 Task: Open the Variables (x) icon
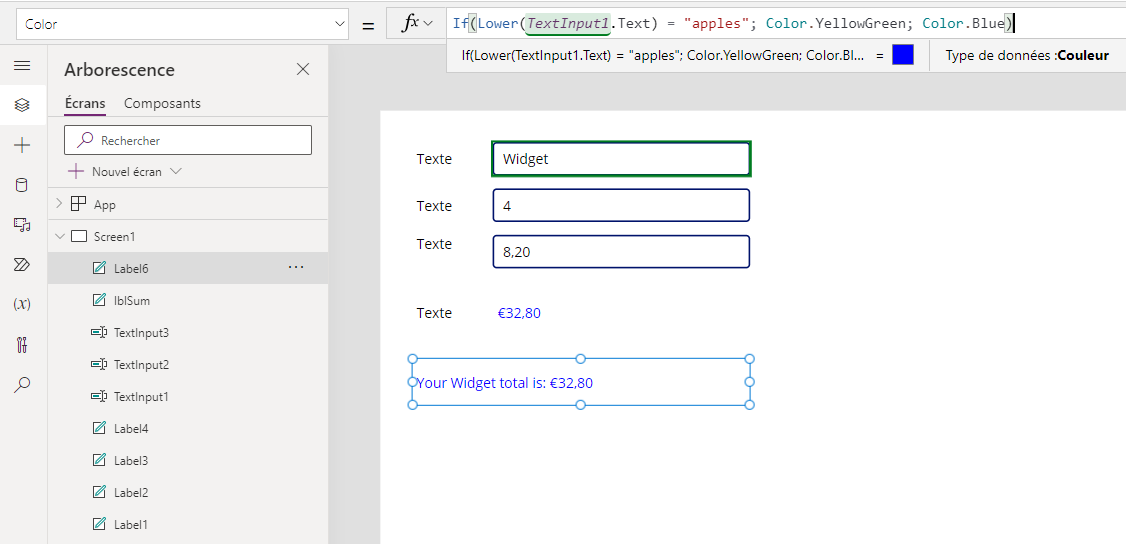coord(22,304)
